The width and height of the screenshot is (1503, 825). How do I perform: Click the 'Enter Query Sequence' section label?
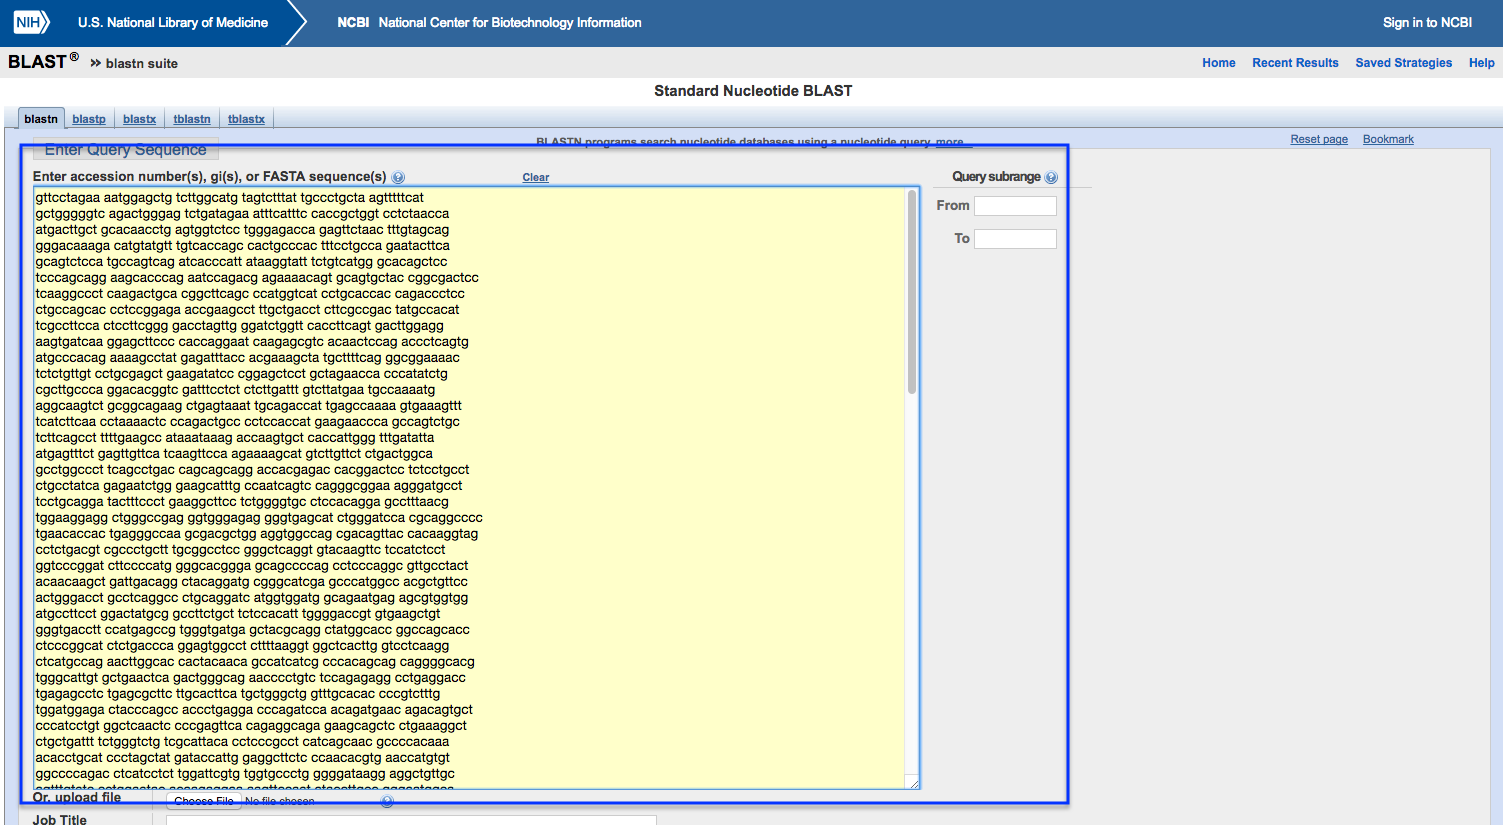126,150
